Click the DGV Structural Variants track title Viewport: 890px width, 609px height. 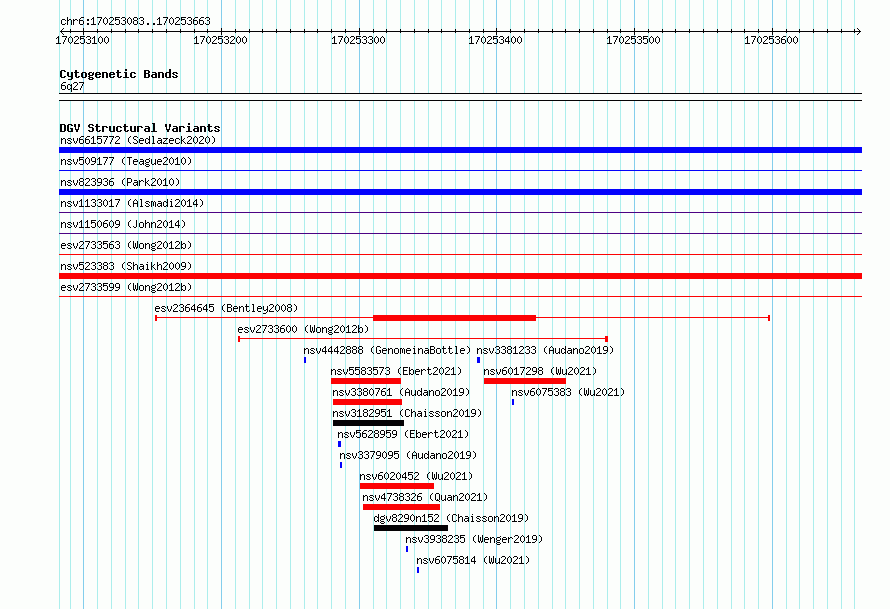click(x=140, y=128)
